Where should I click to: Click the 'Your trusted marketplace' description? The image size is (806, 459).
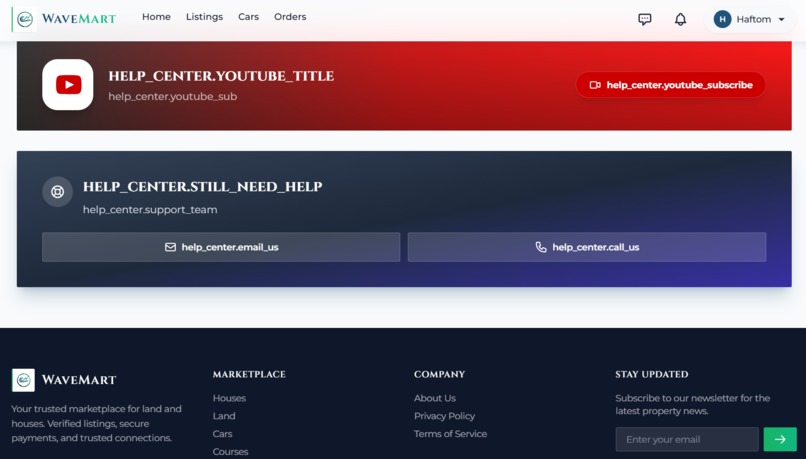[97, 424]
